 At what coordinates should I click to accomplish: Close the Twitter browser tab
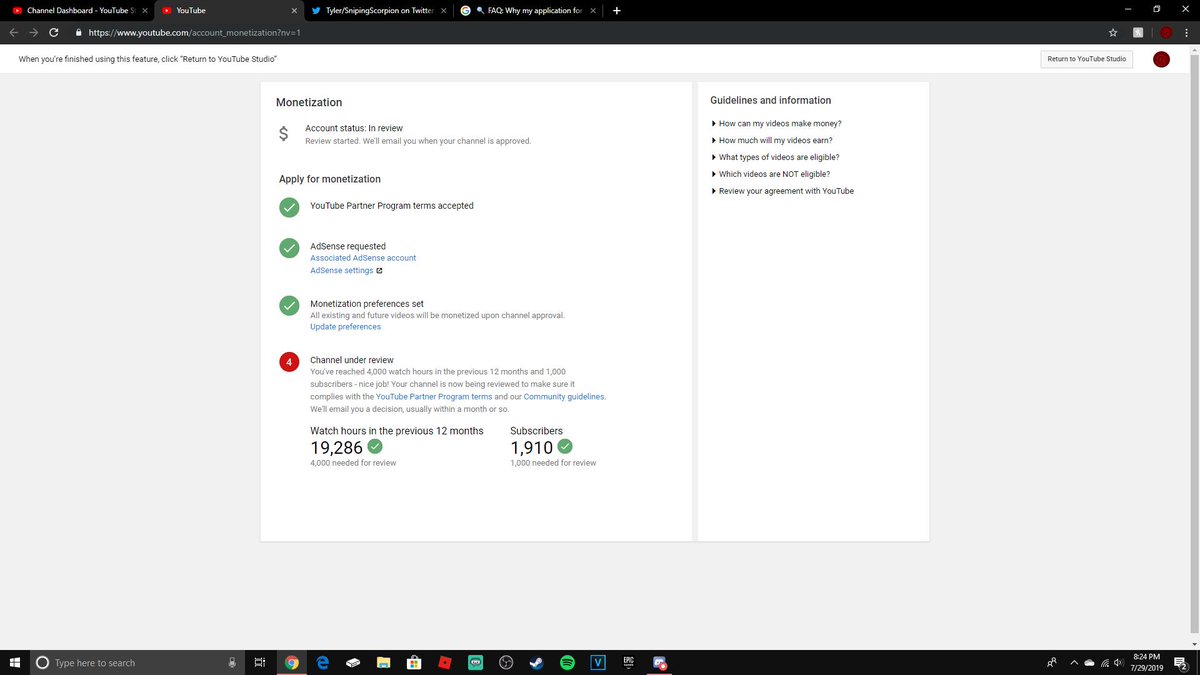(443, 11)
